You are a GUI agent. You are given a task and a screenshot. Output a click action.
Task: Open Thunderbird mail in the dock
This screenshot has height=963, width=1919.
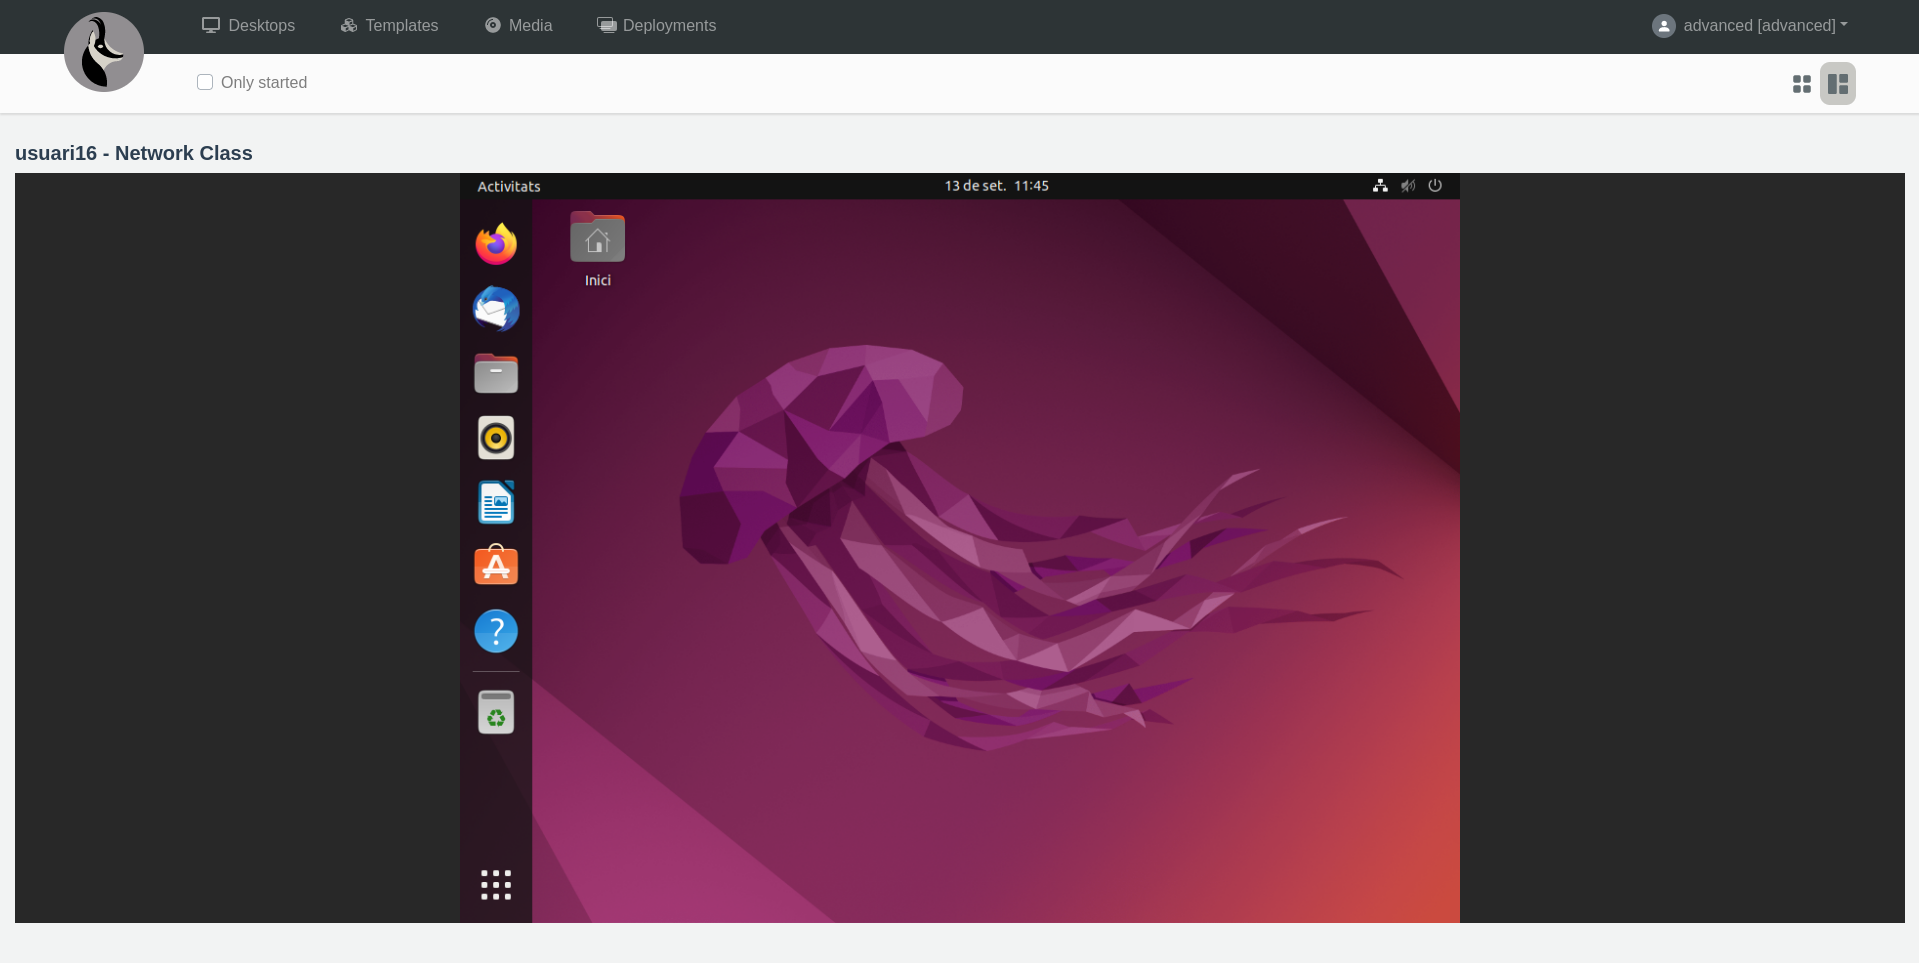pos(496,309)
